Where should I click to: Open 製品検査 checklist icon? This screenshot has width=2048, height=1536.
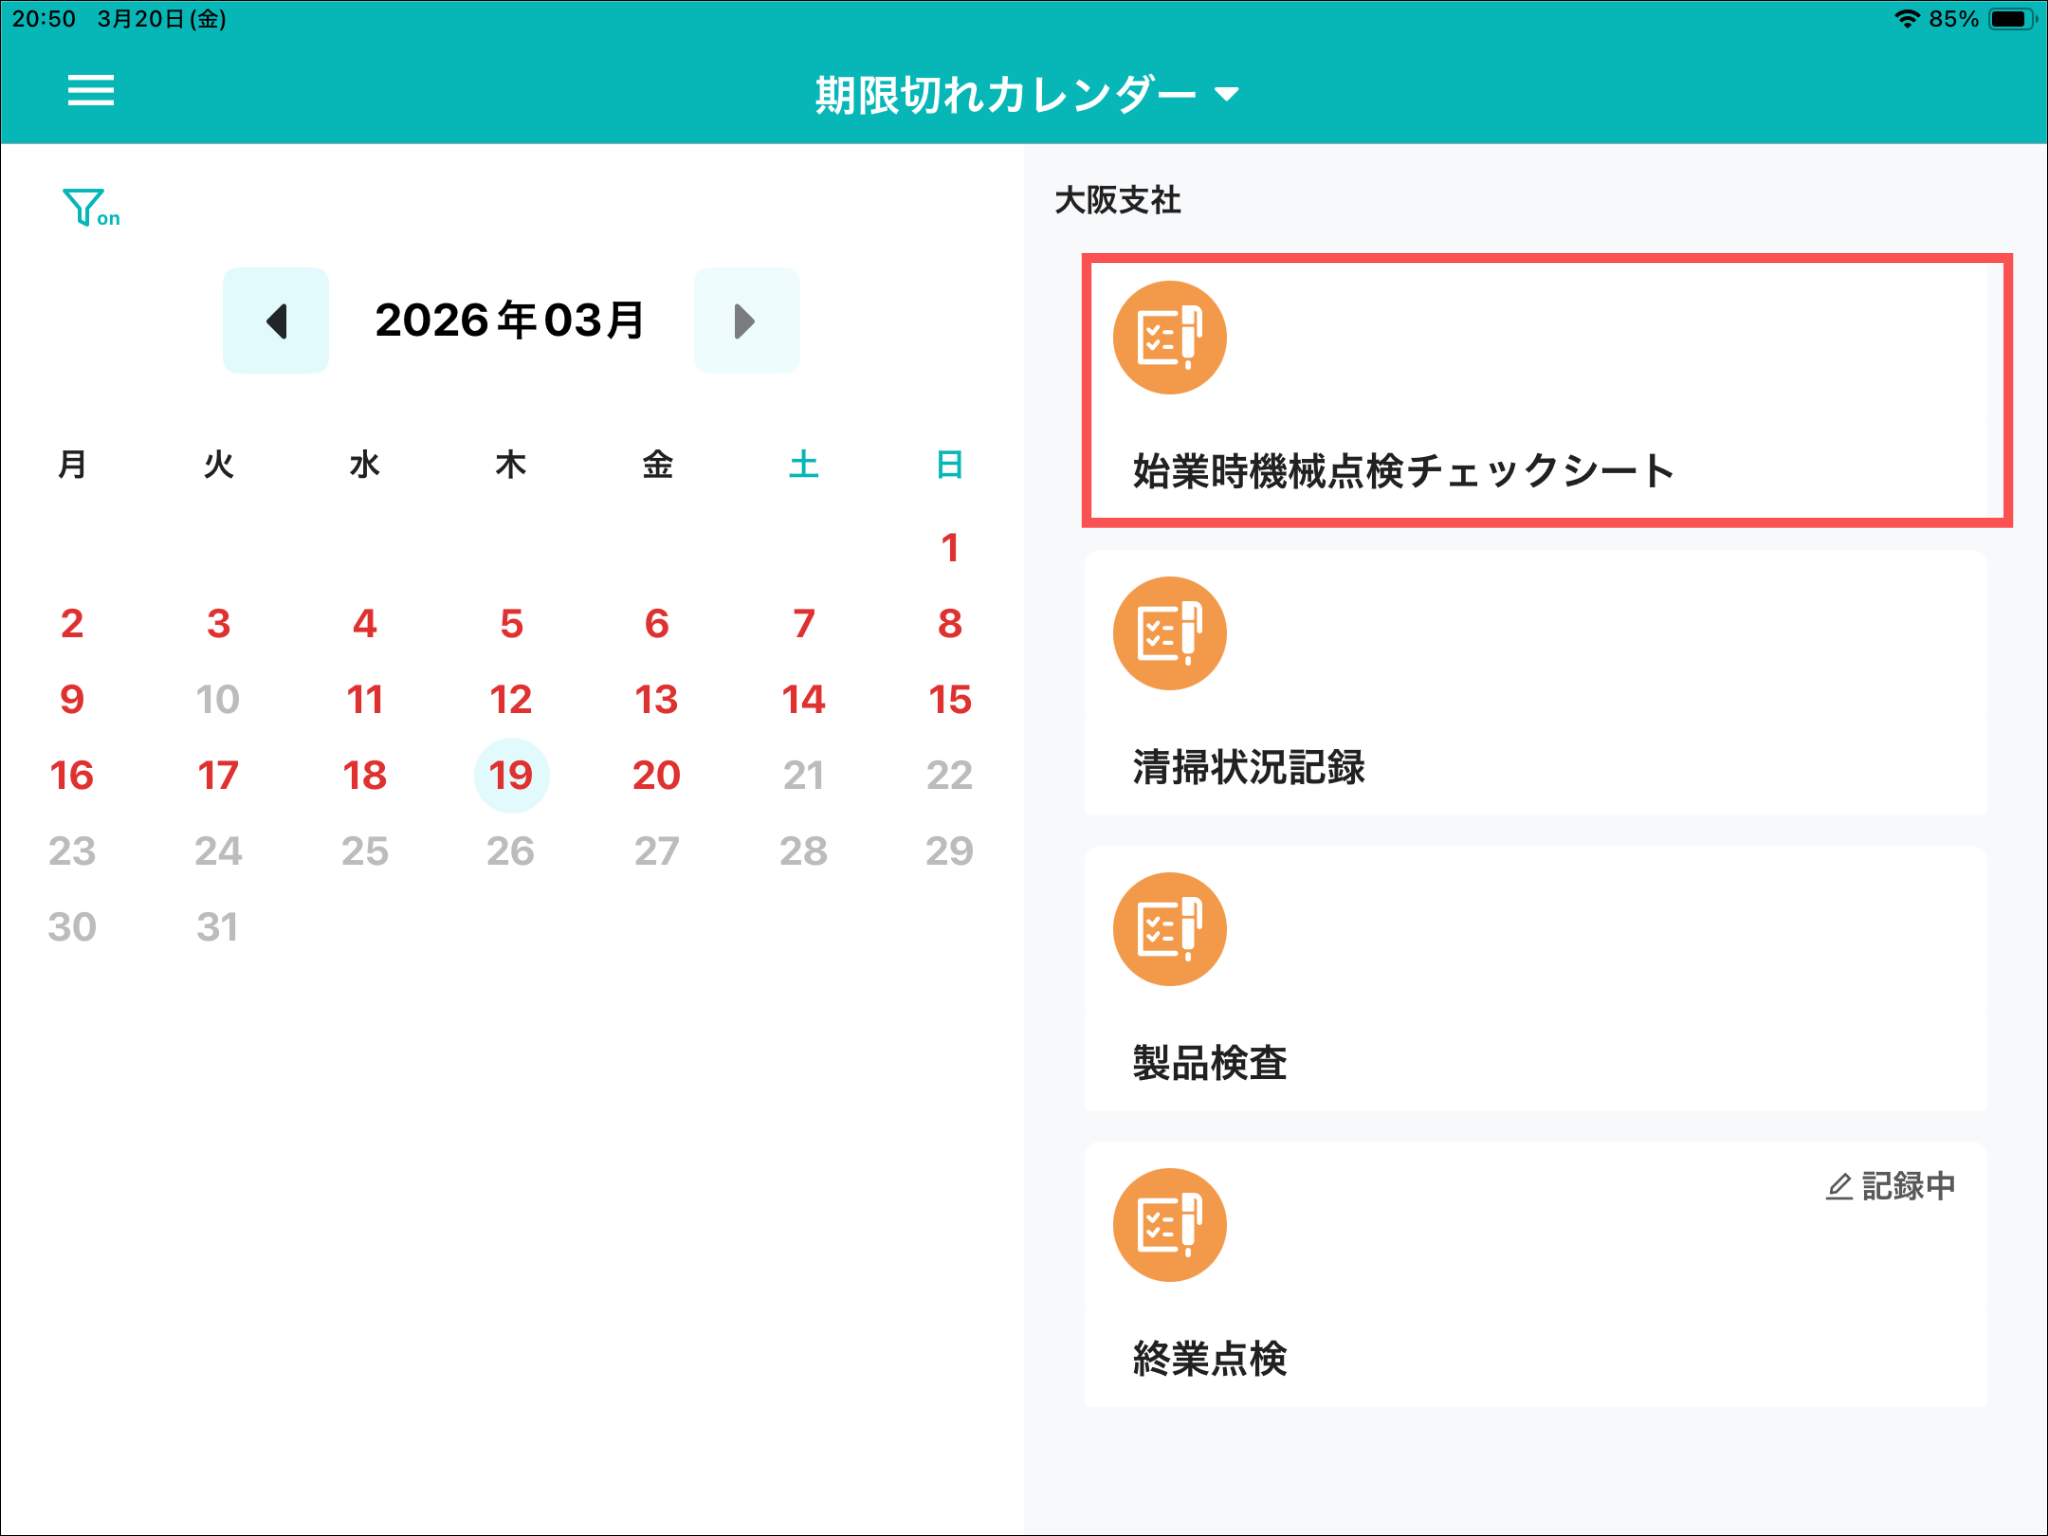(x=1169, y=930)
